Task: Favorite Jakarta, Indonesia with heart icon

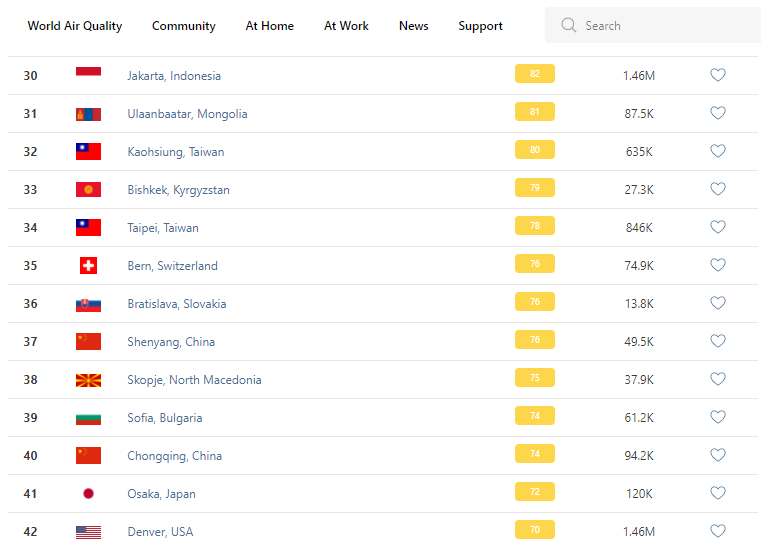Action: coord(718,75)
